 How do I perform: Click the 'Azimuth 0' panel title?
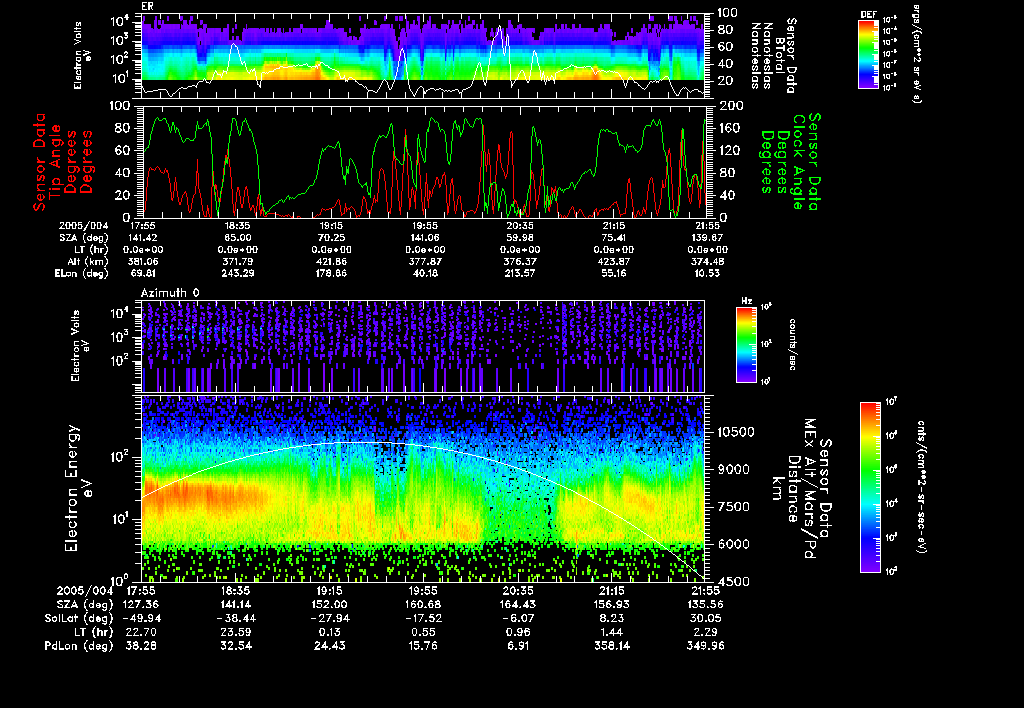click(x=170, y=293)
